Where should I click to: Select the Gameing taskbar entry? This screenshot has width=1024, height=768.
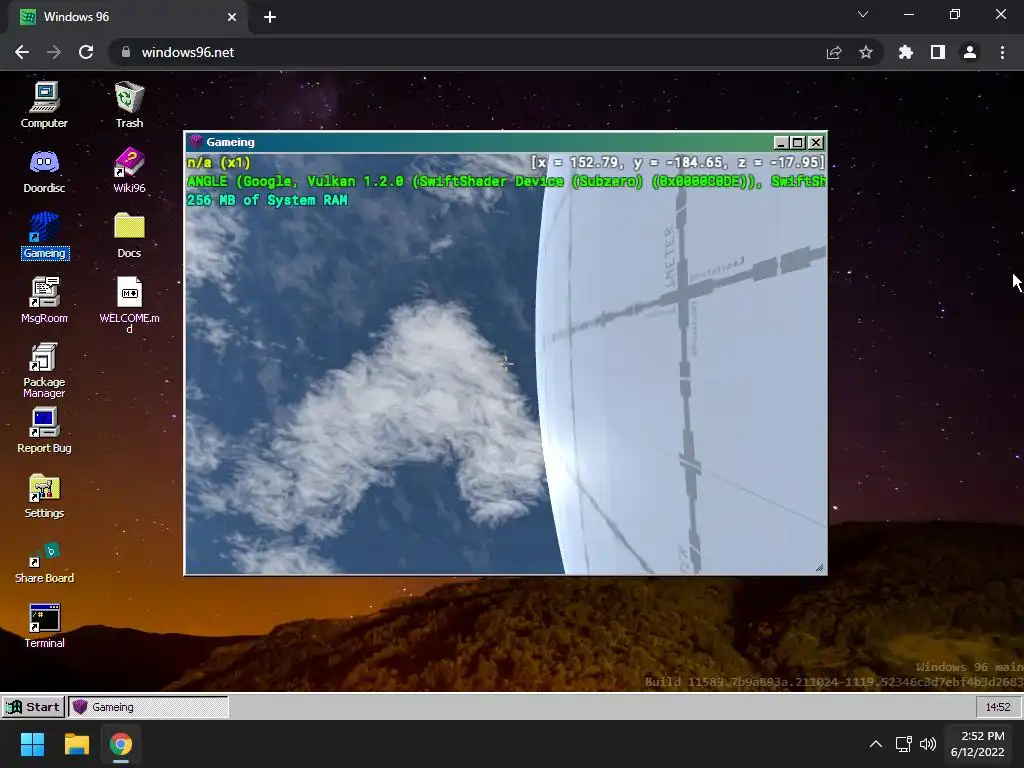[x=149, y=707]
